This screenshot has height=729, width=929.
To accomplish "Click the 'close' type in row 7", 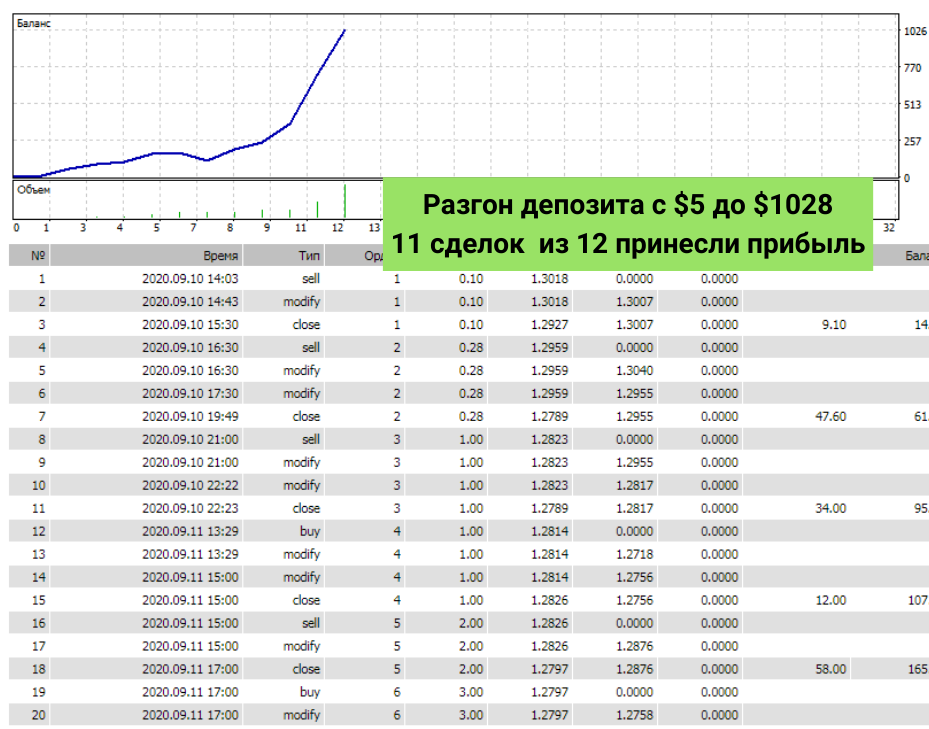I will (x=306, y=417).
